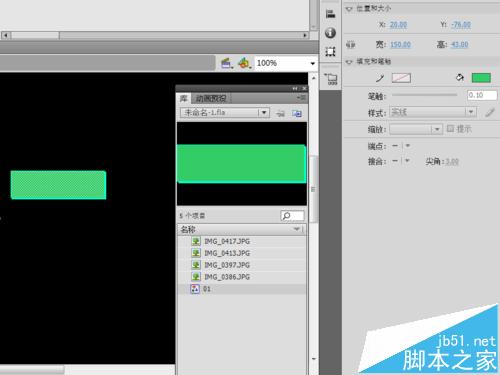The width and height of the screenshot is (500, 375).
Task: Click the library preview thumbnail
Action: click(242, 164)
